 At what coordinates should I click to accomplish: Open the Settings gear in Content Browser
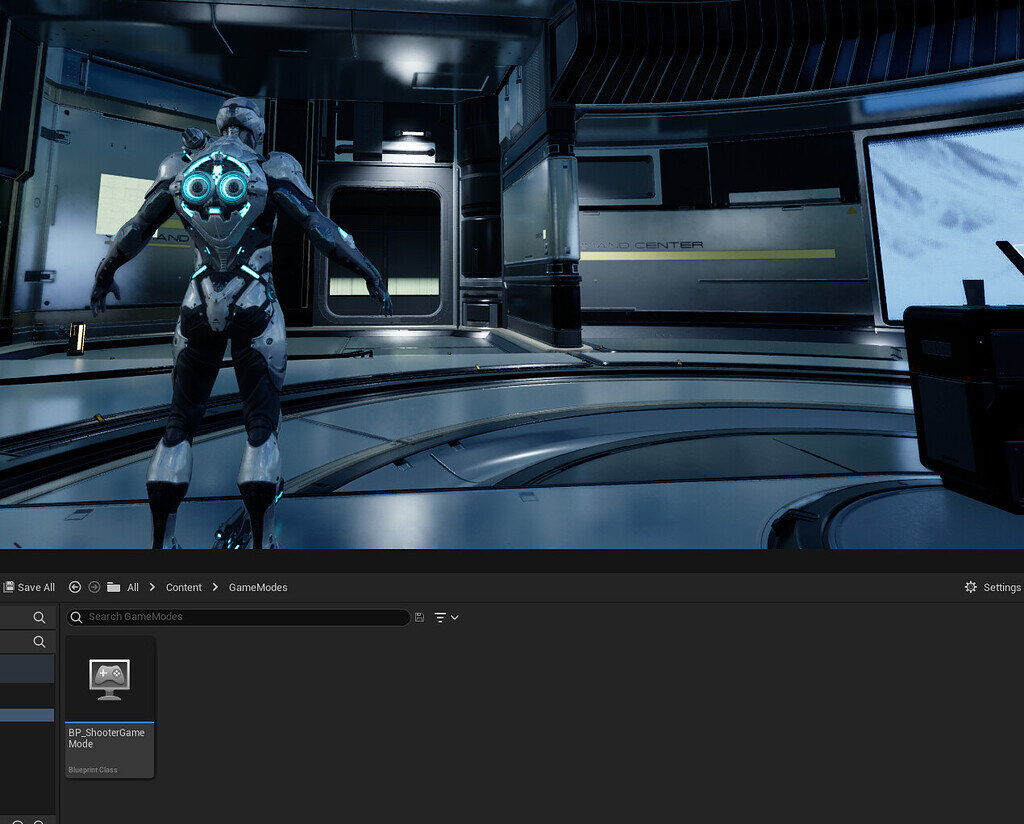click(969, 587)
